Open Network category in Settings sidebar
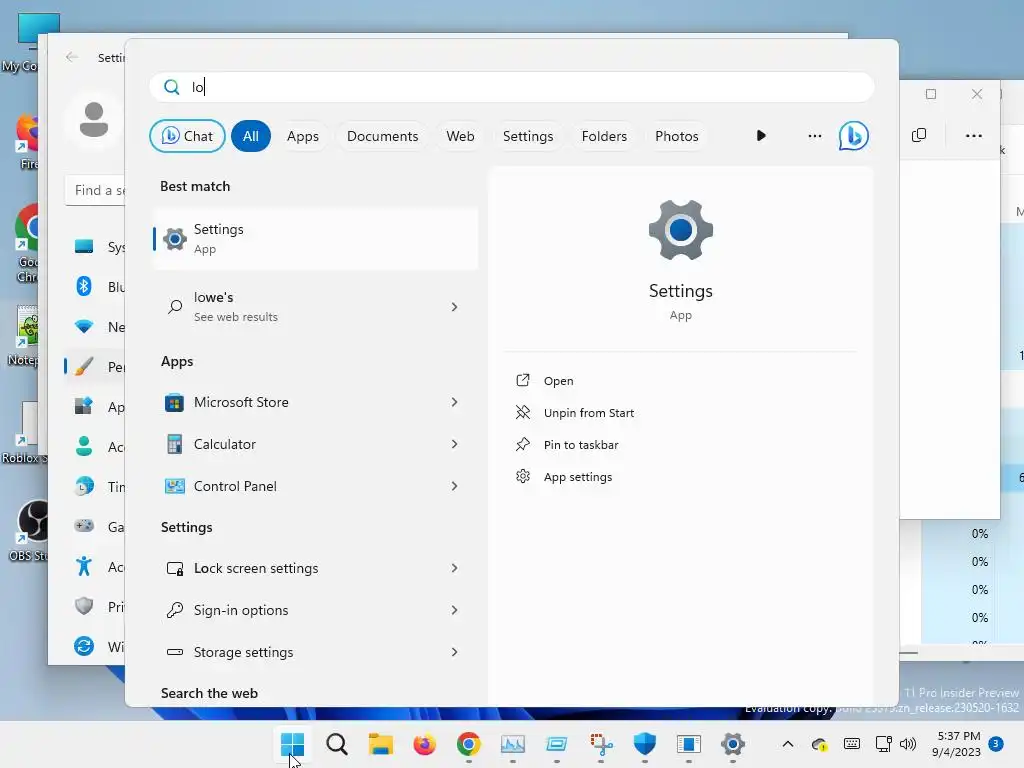 pyautogui.click(x=95, y=327)
